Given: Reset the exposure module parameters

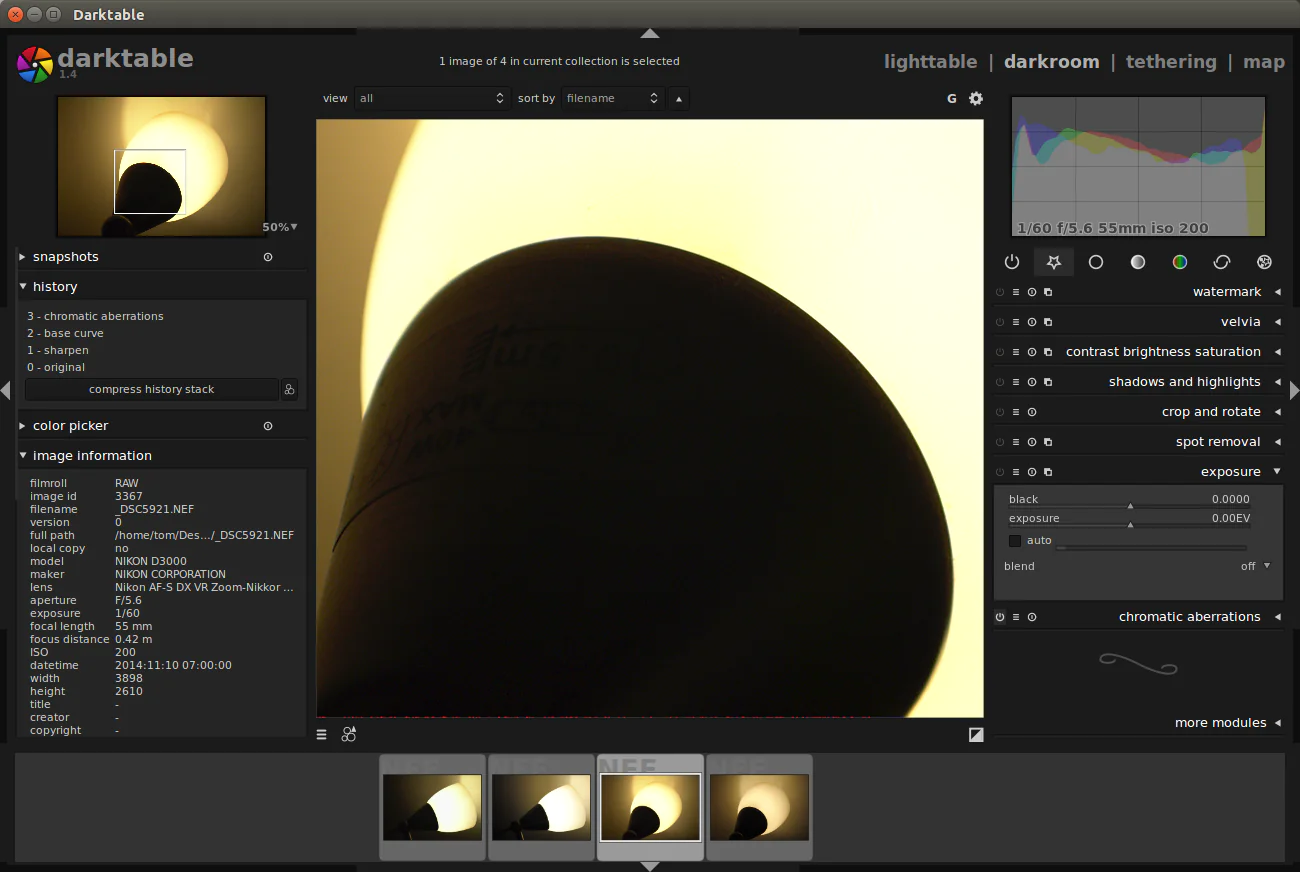Looking at the screenshot, I should pos(1032,472).
